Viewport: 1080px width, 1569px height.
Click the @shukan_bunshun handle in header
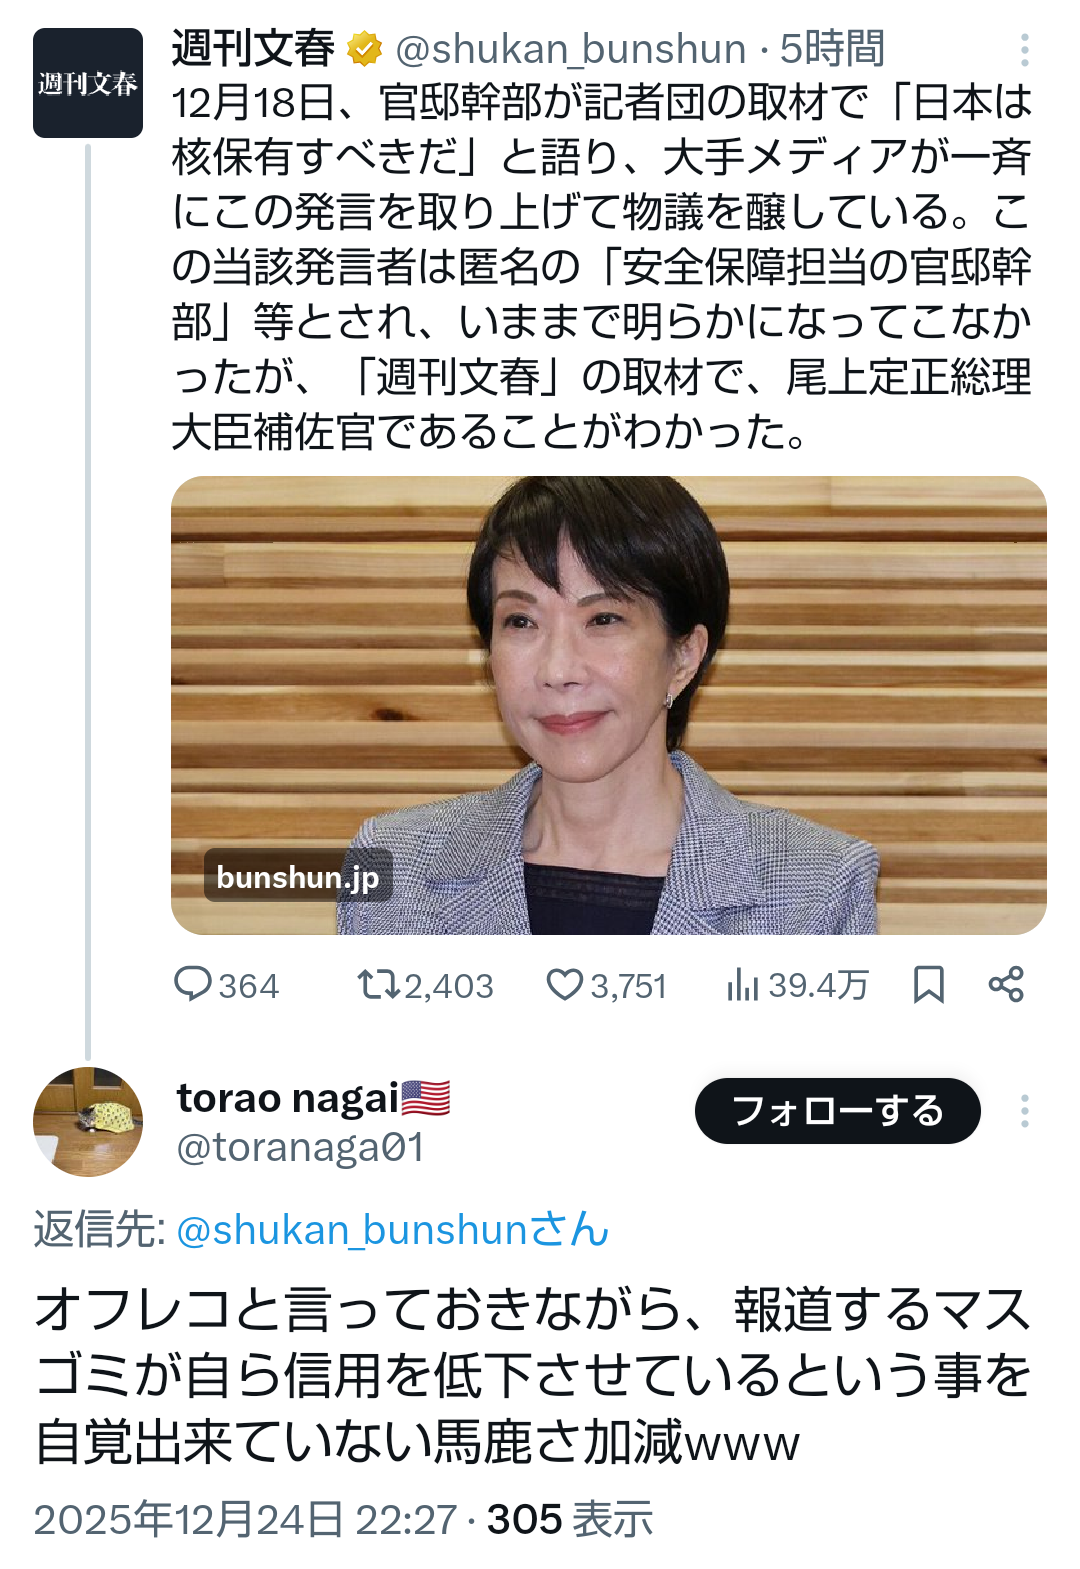pyautogui.click(x=571, y=49)
